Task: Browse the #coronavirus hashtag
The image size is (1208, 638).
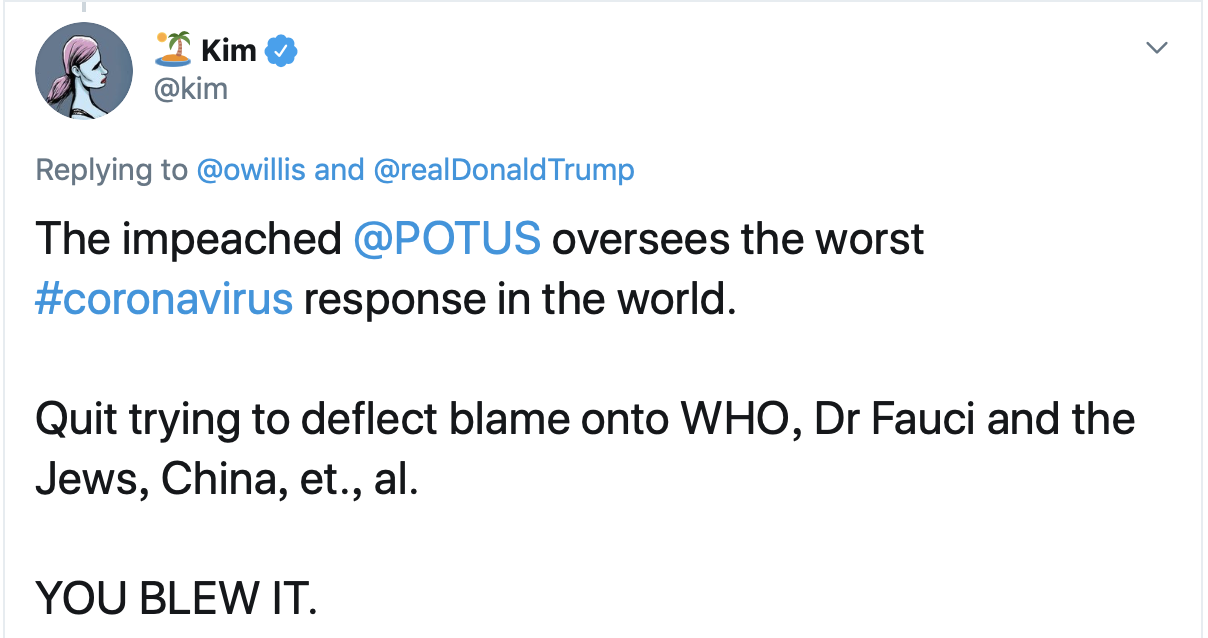Action: click(164, 300)
